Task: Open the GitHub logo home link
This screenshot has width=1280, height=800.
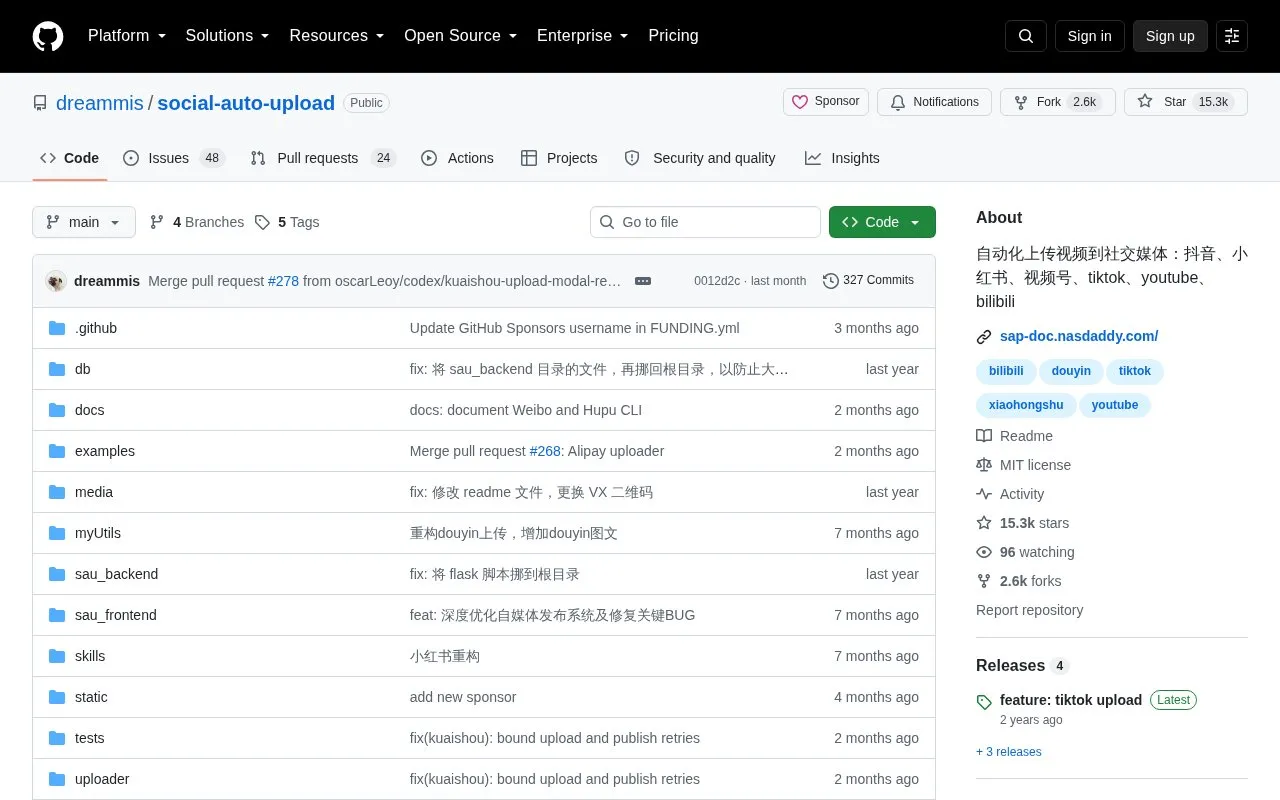Action: click(48, 36)
